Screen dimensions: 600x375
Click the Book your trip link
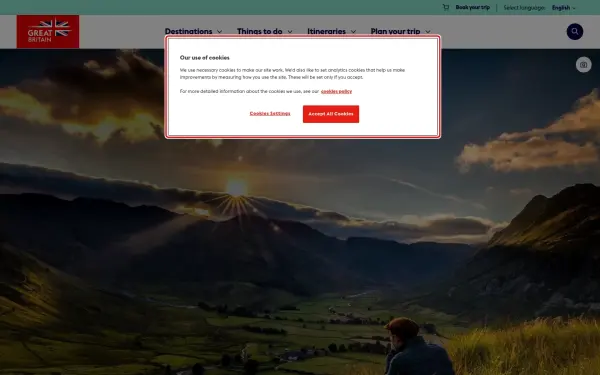click(x=473, y=7)
